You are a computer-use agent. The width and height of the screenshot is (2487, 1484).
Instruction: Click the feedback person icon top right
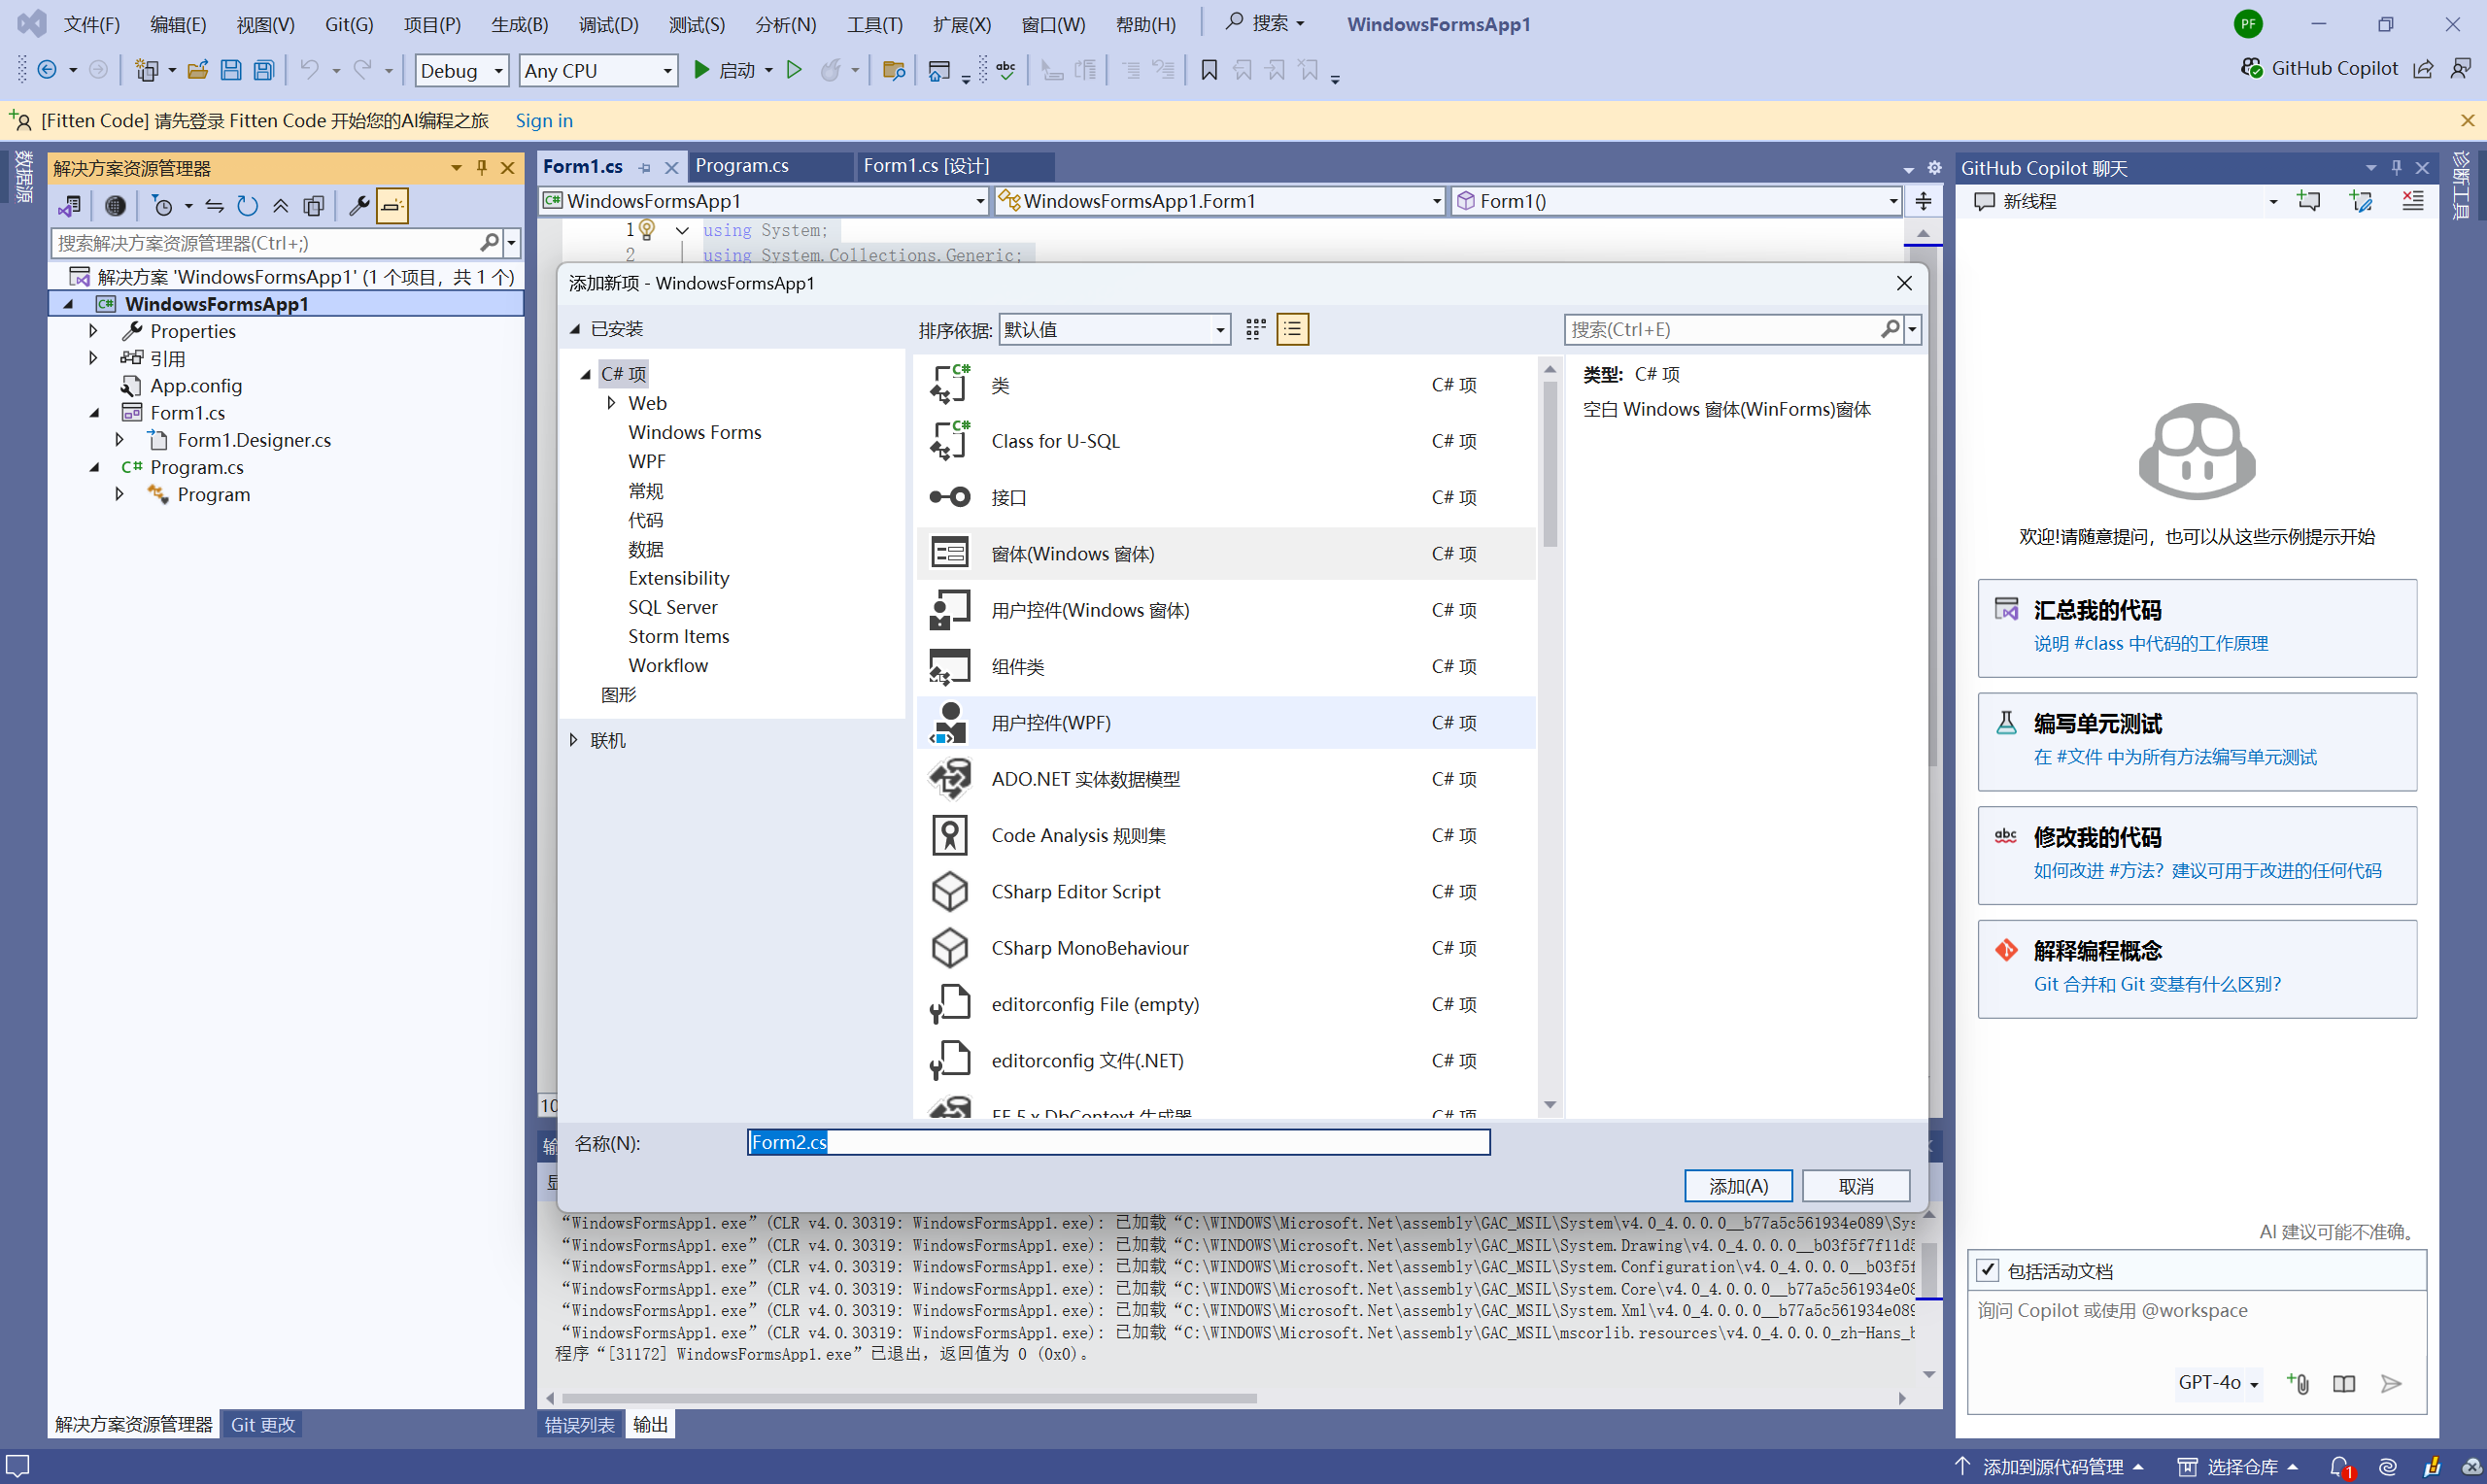point(2461,68)
